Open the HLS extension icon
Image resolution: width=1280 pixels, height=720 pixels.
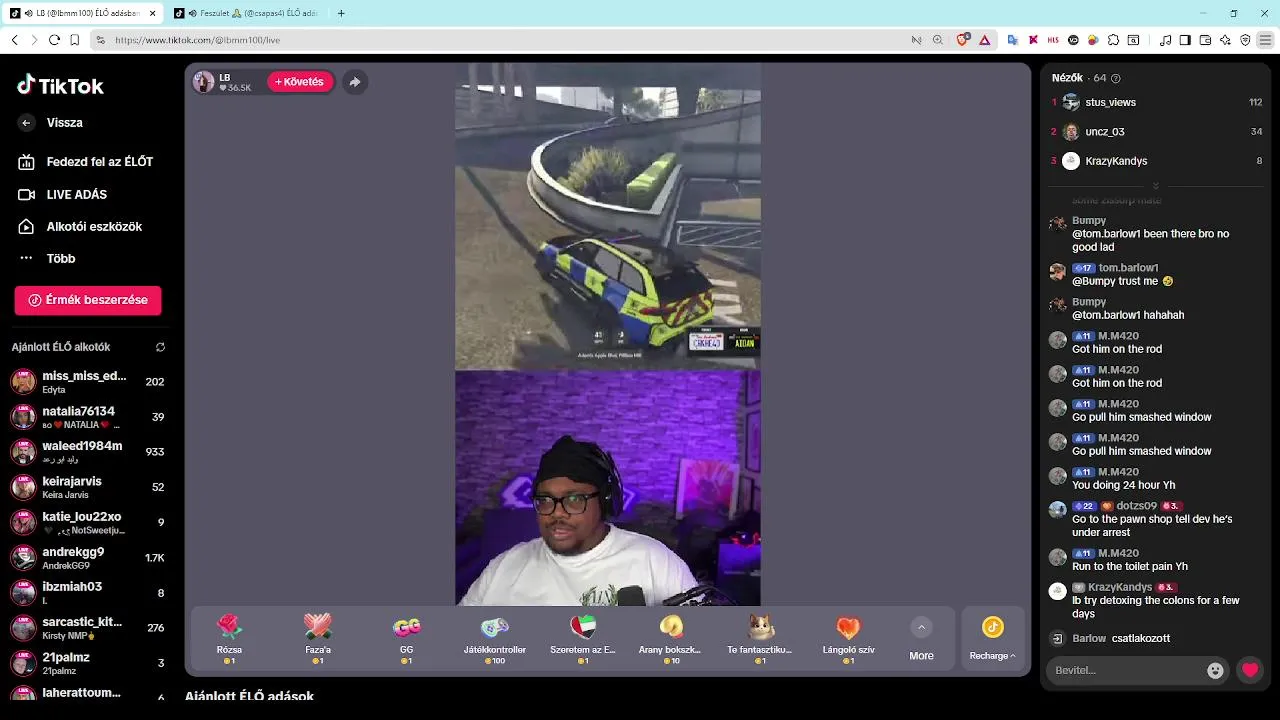coord(1053,40)
